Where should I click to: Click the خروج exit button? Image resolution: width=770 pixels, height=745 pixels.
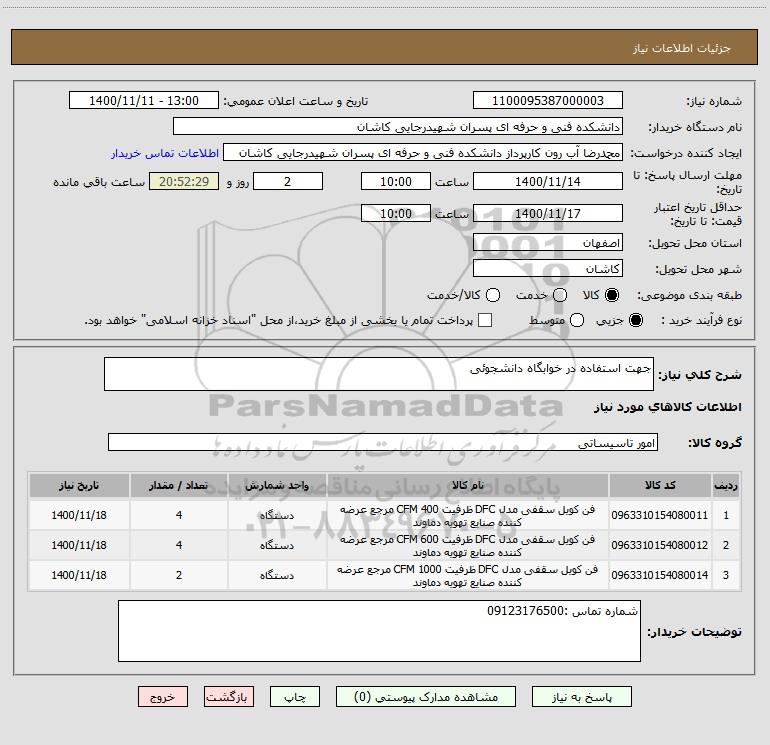coord(163,697)
